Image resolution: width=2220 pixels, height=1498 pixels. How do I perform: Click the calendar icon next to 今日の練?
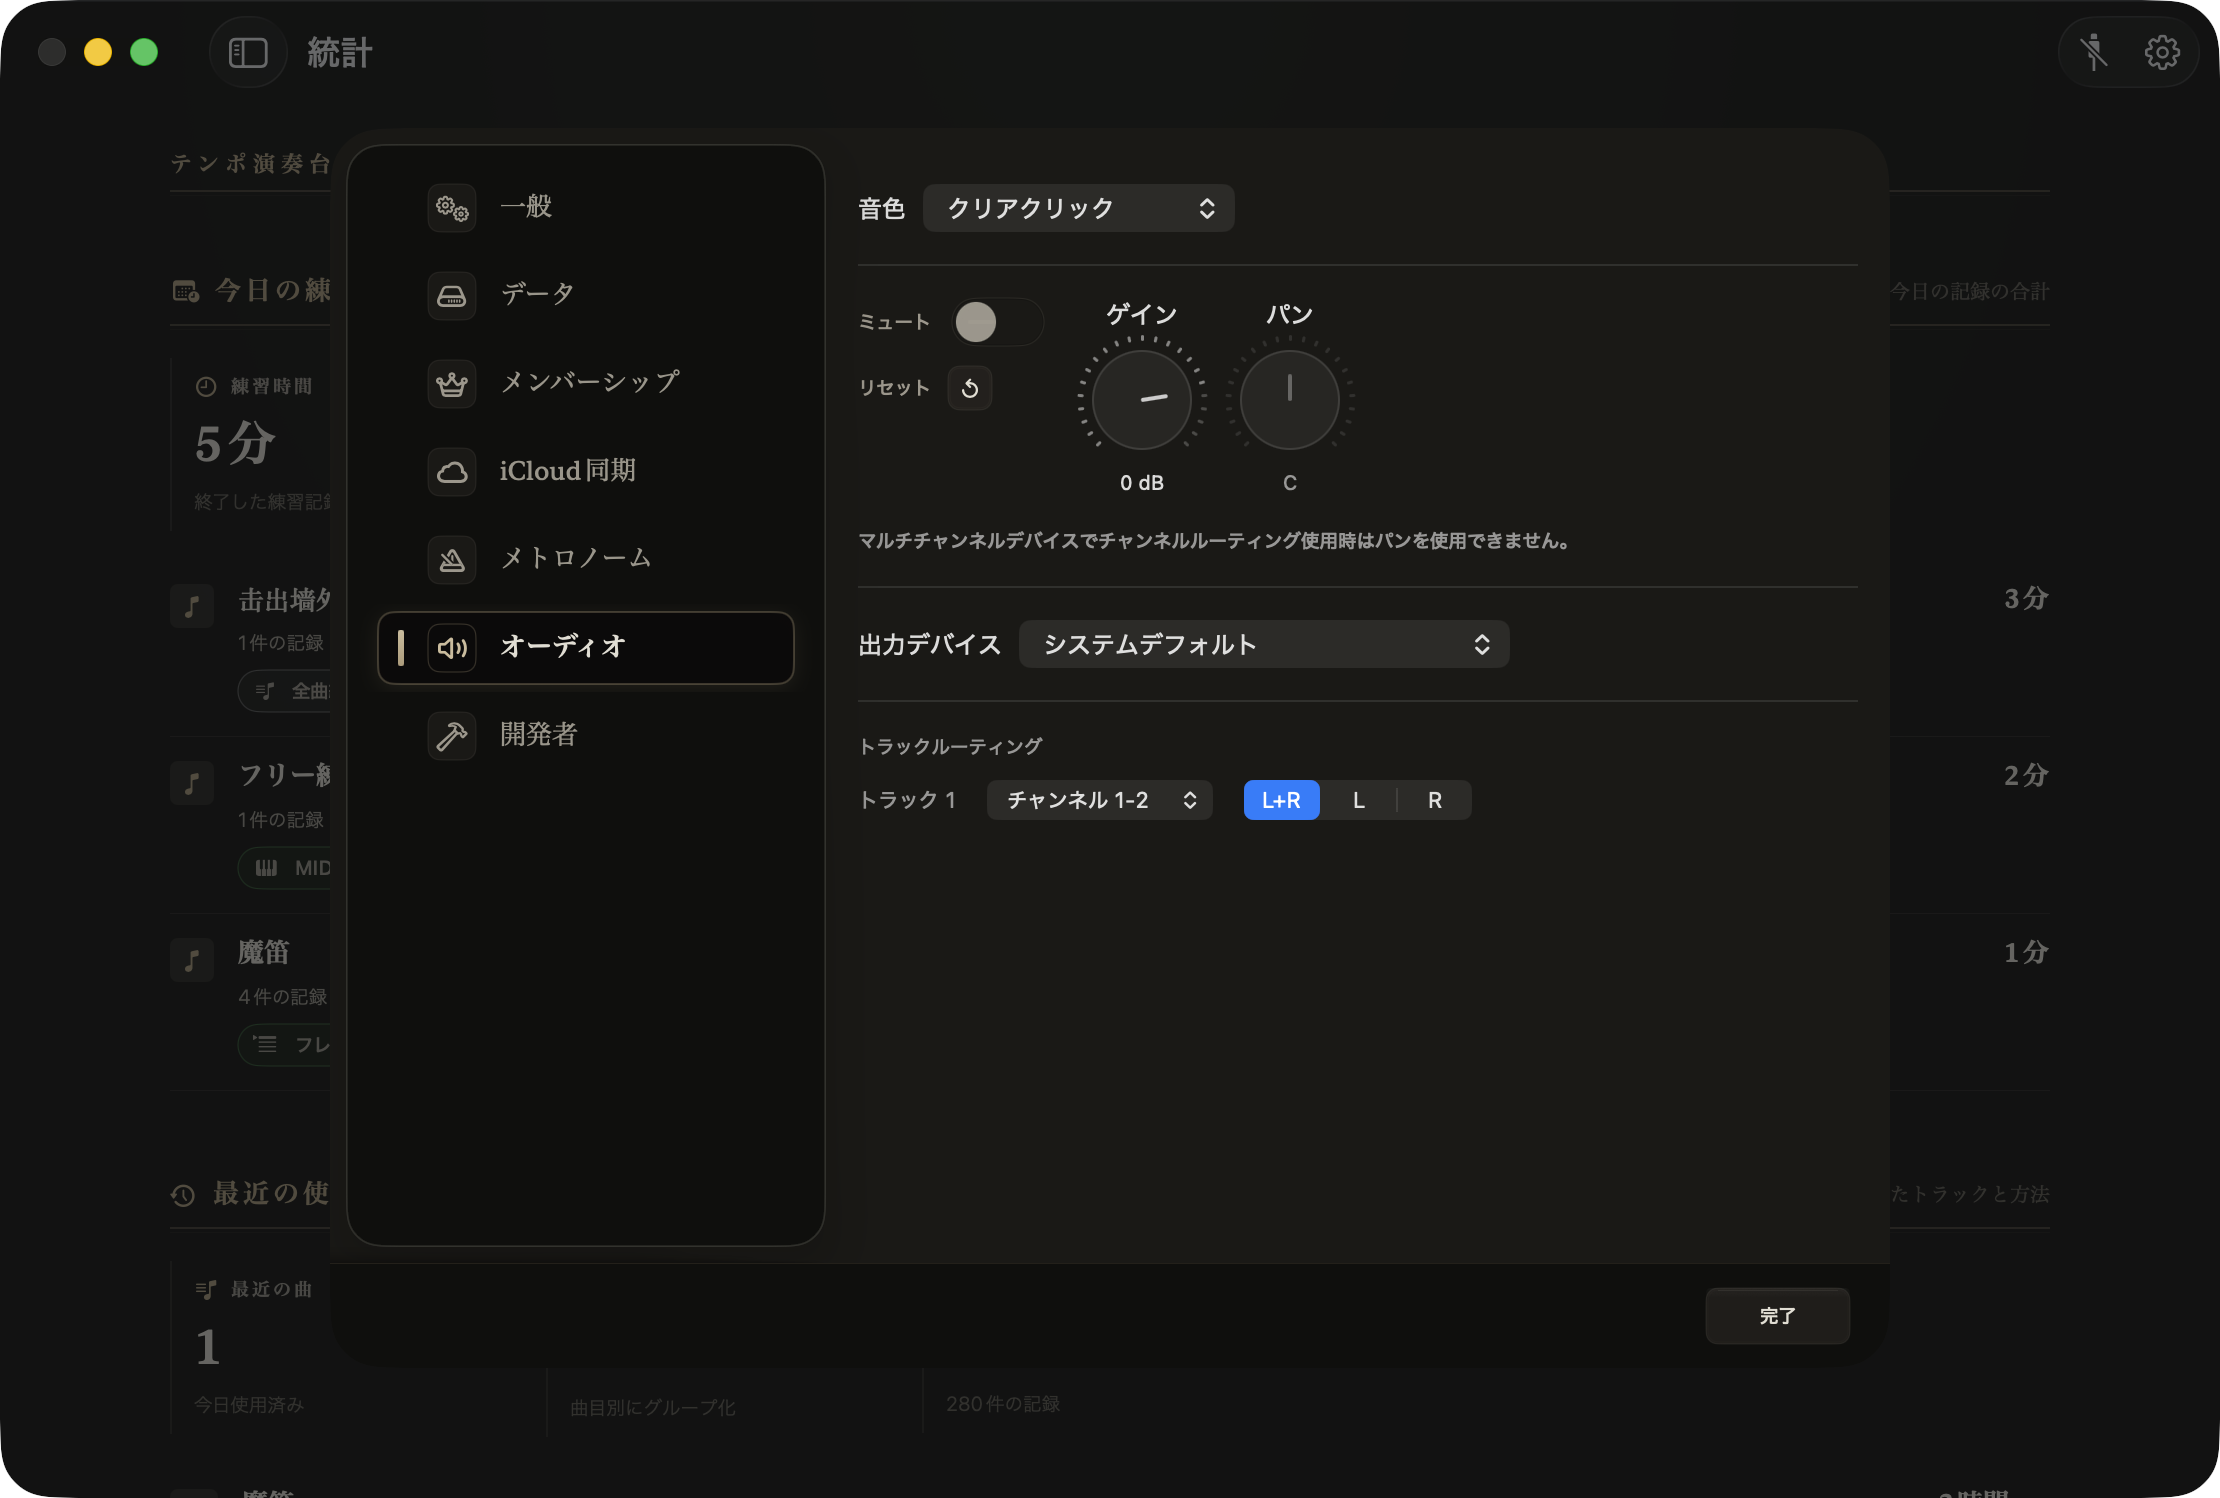click(x=185, y=291)
